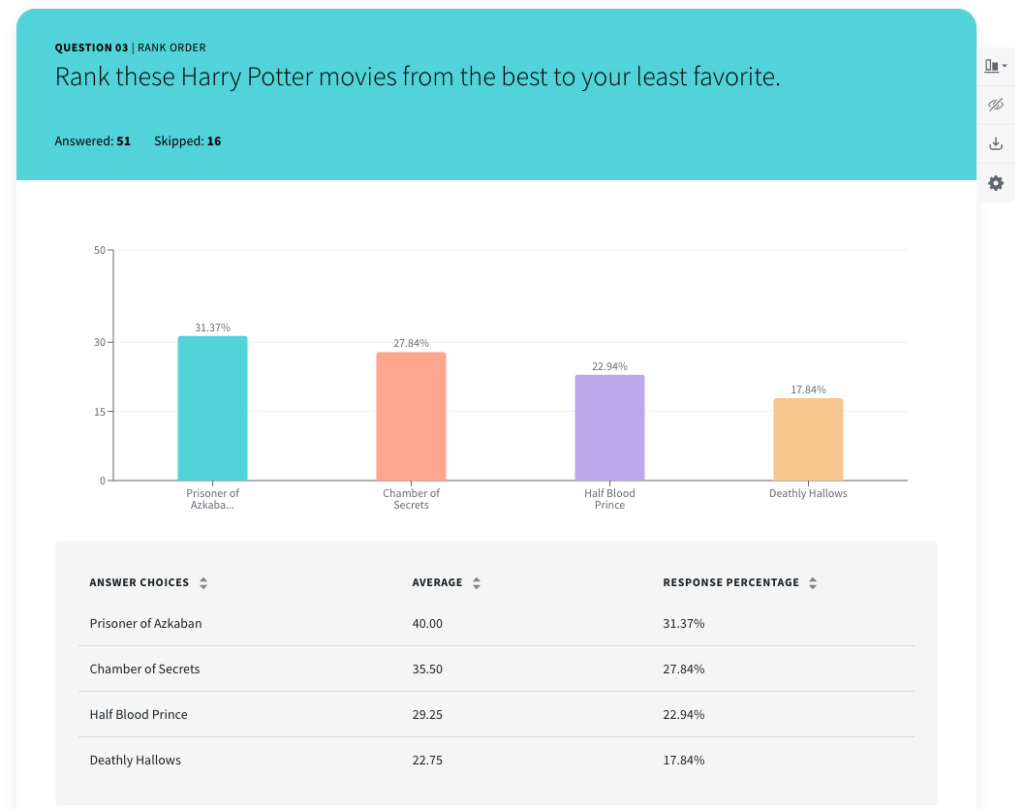This screenshot has width=1024, height=809.
Task: Click the 31.37% data label
Action: click(x=212, y=326)
